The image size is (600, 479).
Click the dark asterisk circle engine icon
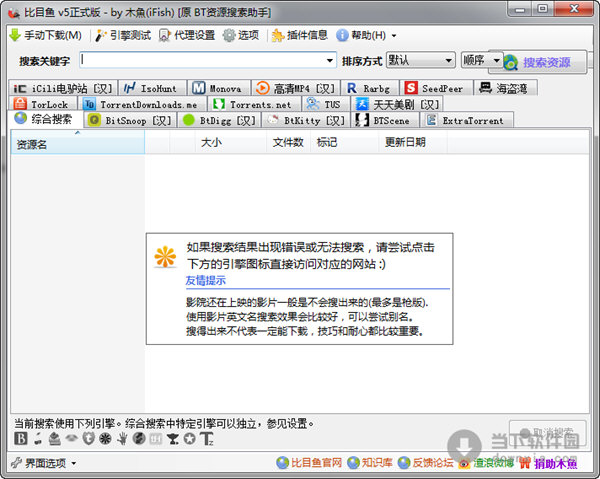(x=105, y=438)
